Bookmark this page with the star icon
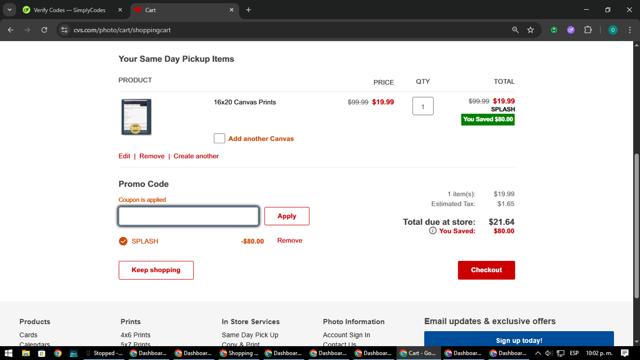The image size is (640, 360). tap(531, 30)
